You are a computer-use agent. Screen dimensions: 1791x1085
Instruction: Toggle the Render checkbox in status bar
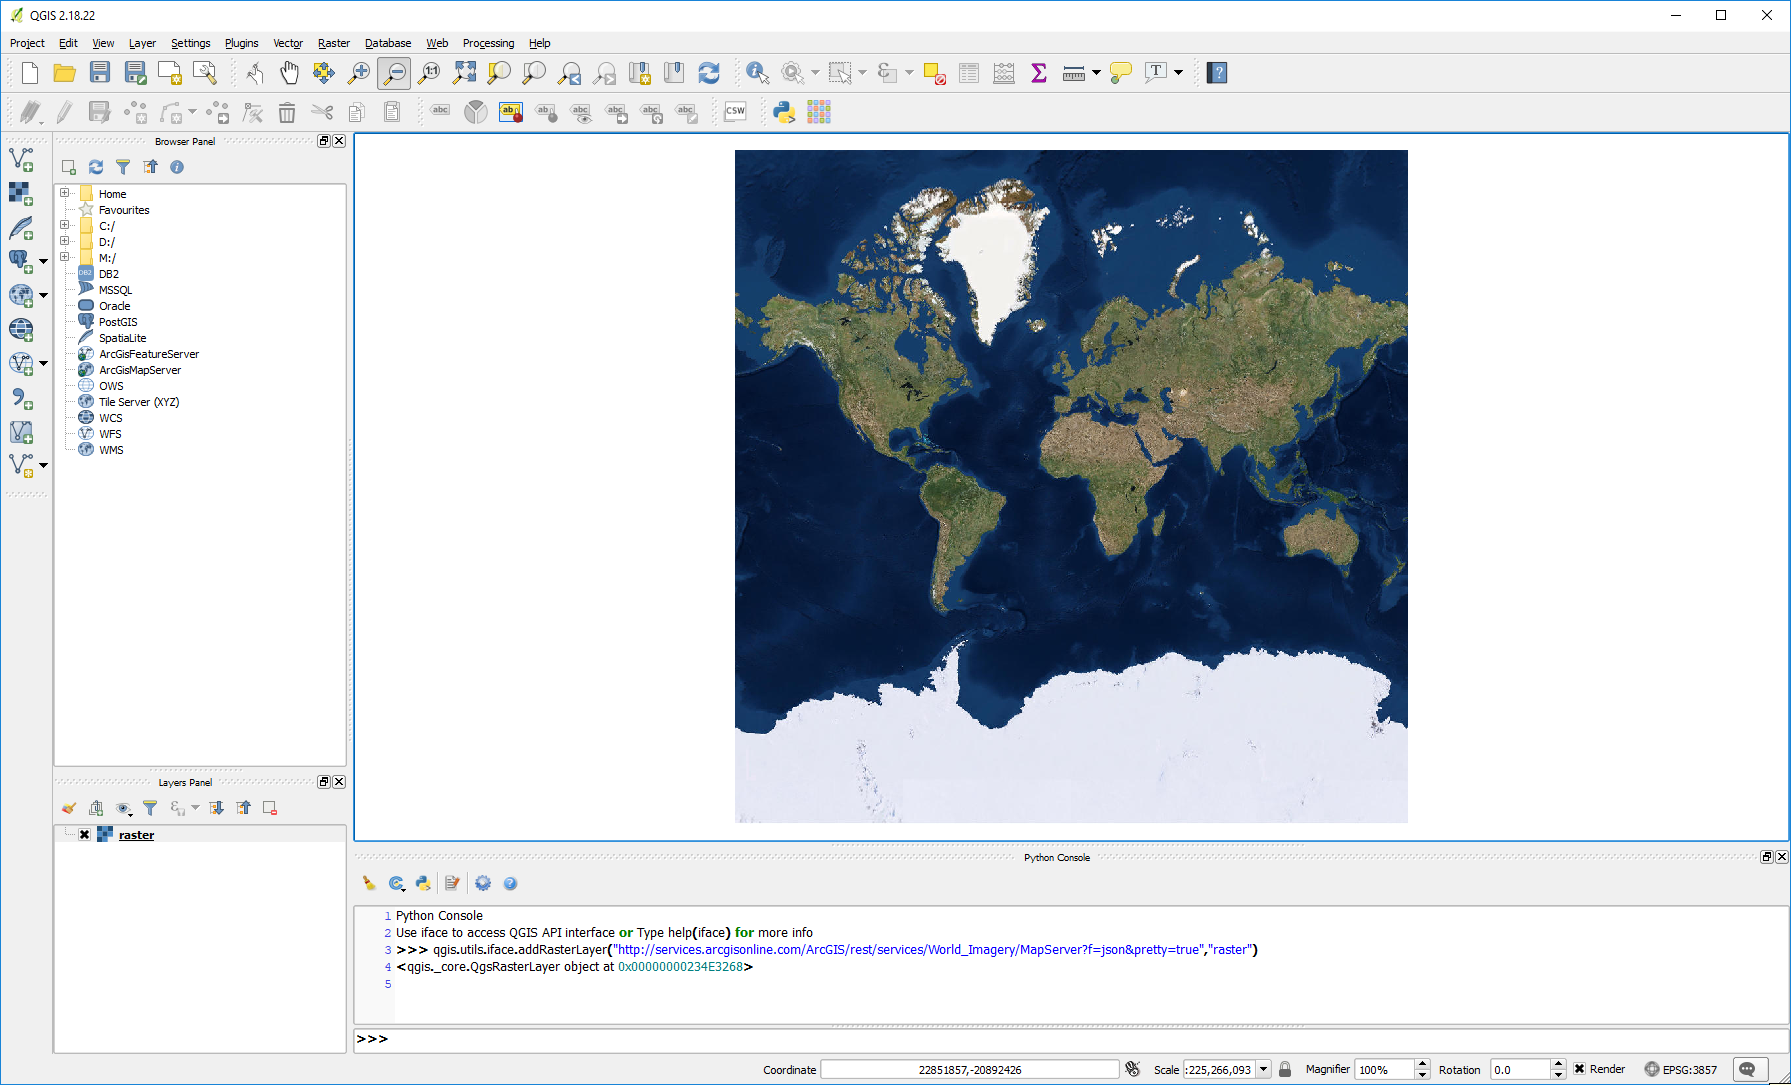coord(1580,1069)
